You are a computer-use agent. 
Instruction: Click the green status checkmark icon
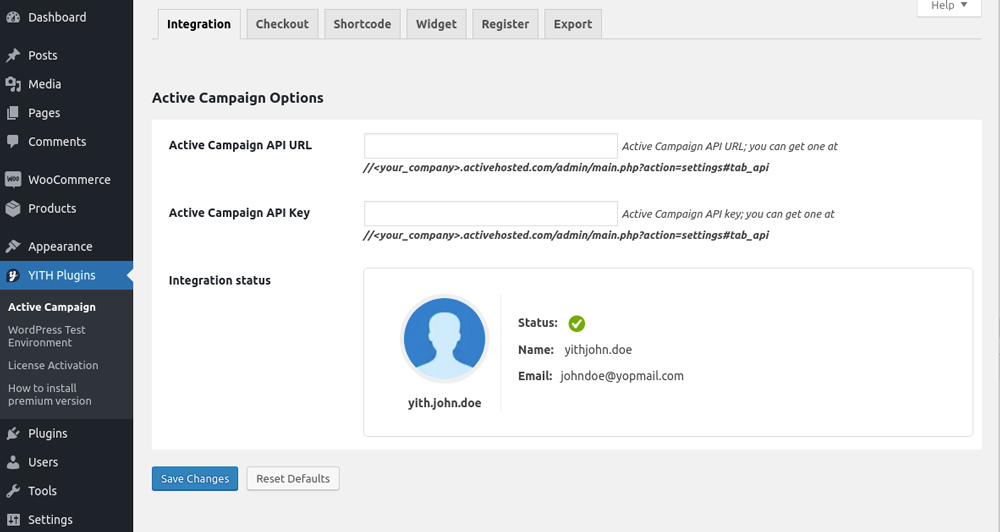tap(577, 323)
